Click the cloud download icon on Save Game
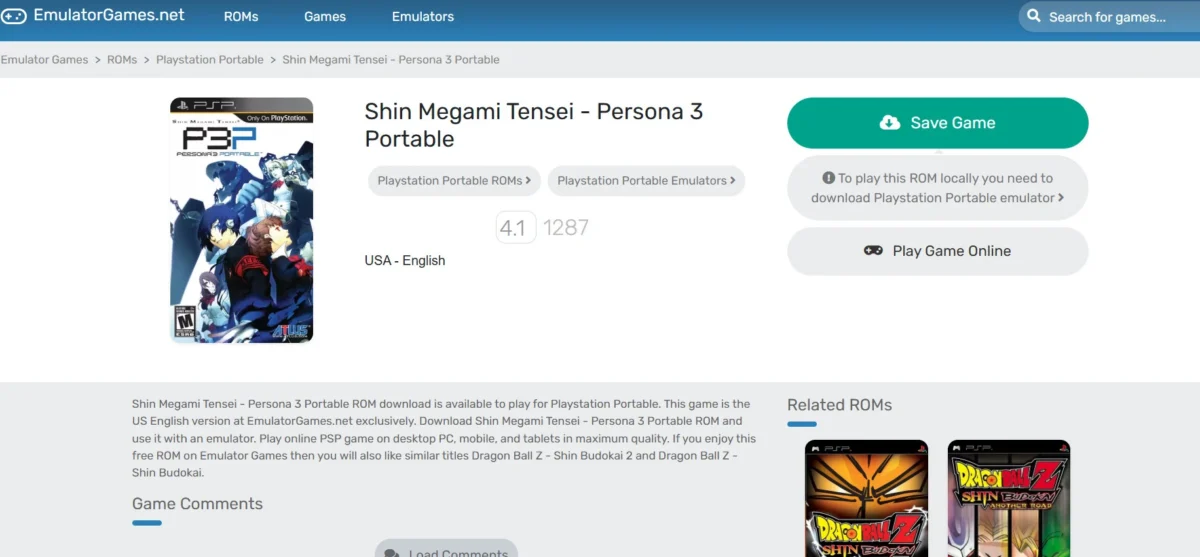The image size is (1200, 557). click(890, 123)
